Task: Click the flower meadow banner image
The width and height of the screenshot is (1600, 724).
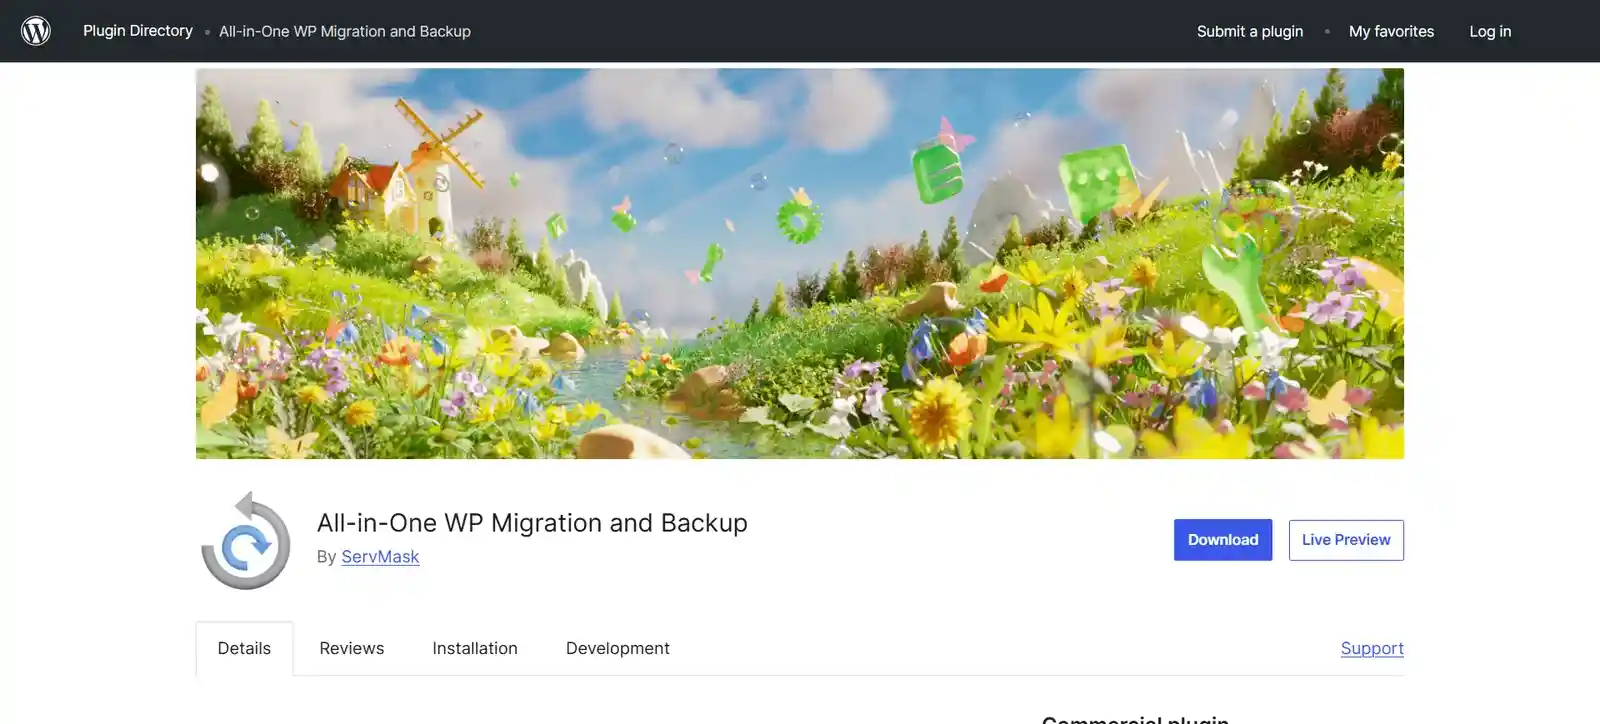Action: [800, 264]
